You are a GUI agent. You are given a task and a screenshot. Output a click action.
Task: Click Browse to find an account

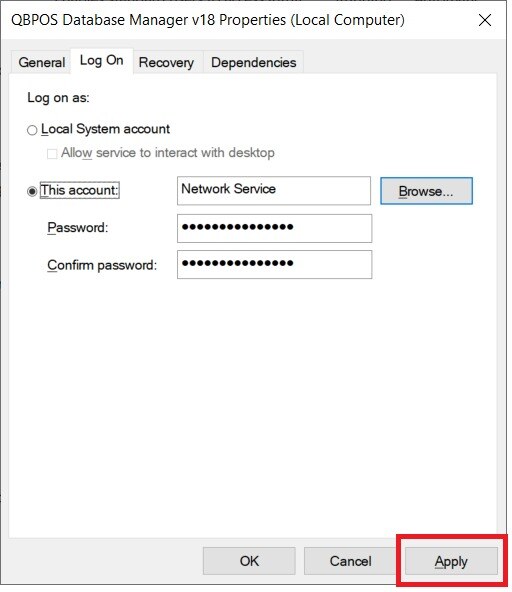coord(426,191)
